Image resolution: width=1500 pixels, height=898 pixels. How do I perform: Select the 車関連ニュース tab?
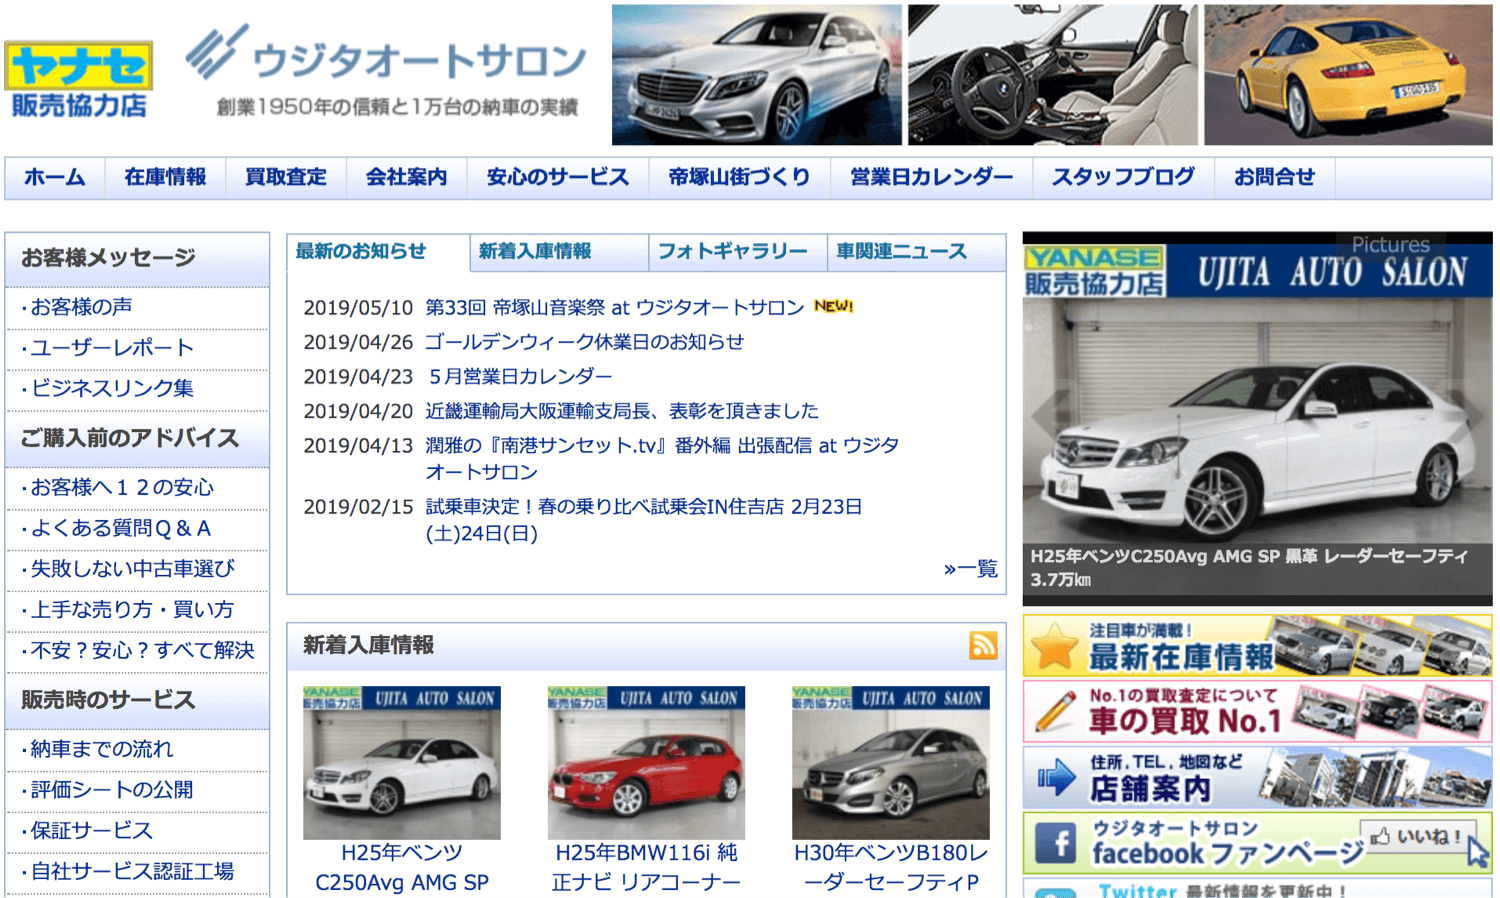(x=901, y=252)
